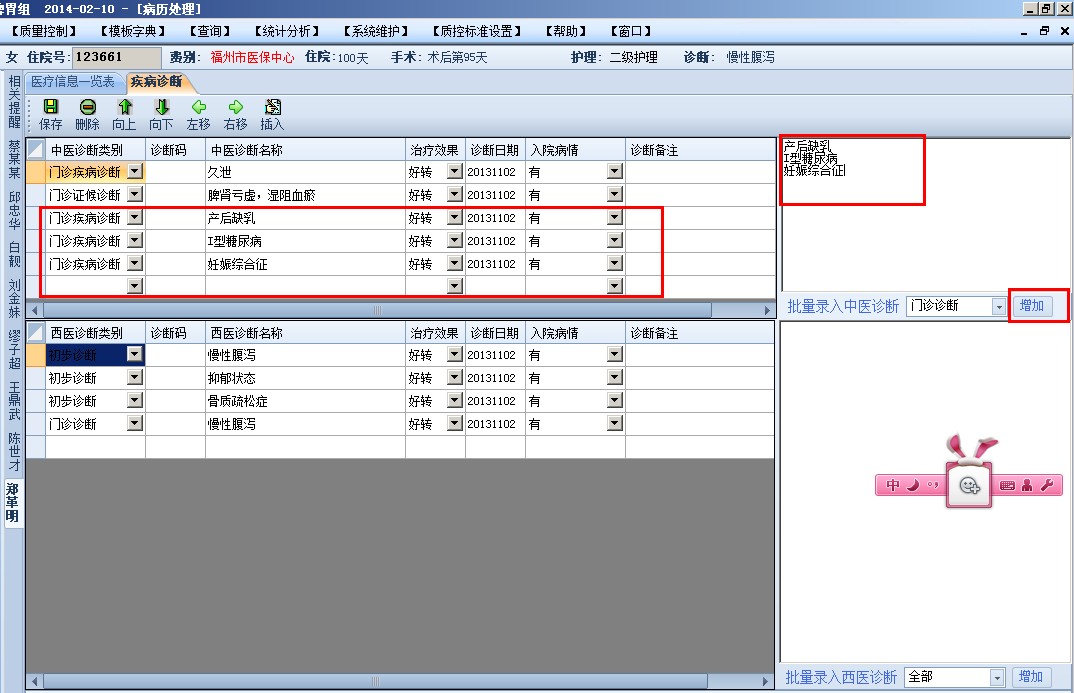Expand category dropdown in 产后缺乳 row
Screen dimensions: 1074x693
[x=135, y=217]
